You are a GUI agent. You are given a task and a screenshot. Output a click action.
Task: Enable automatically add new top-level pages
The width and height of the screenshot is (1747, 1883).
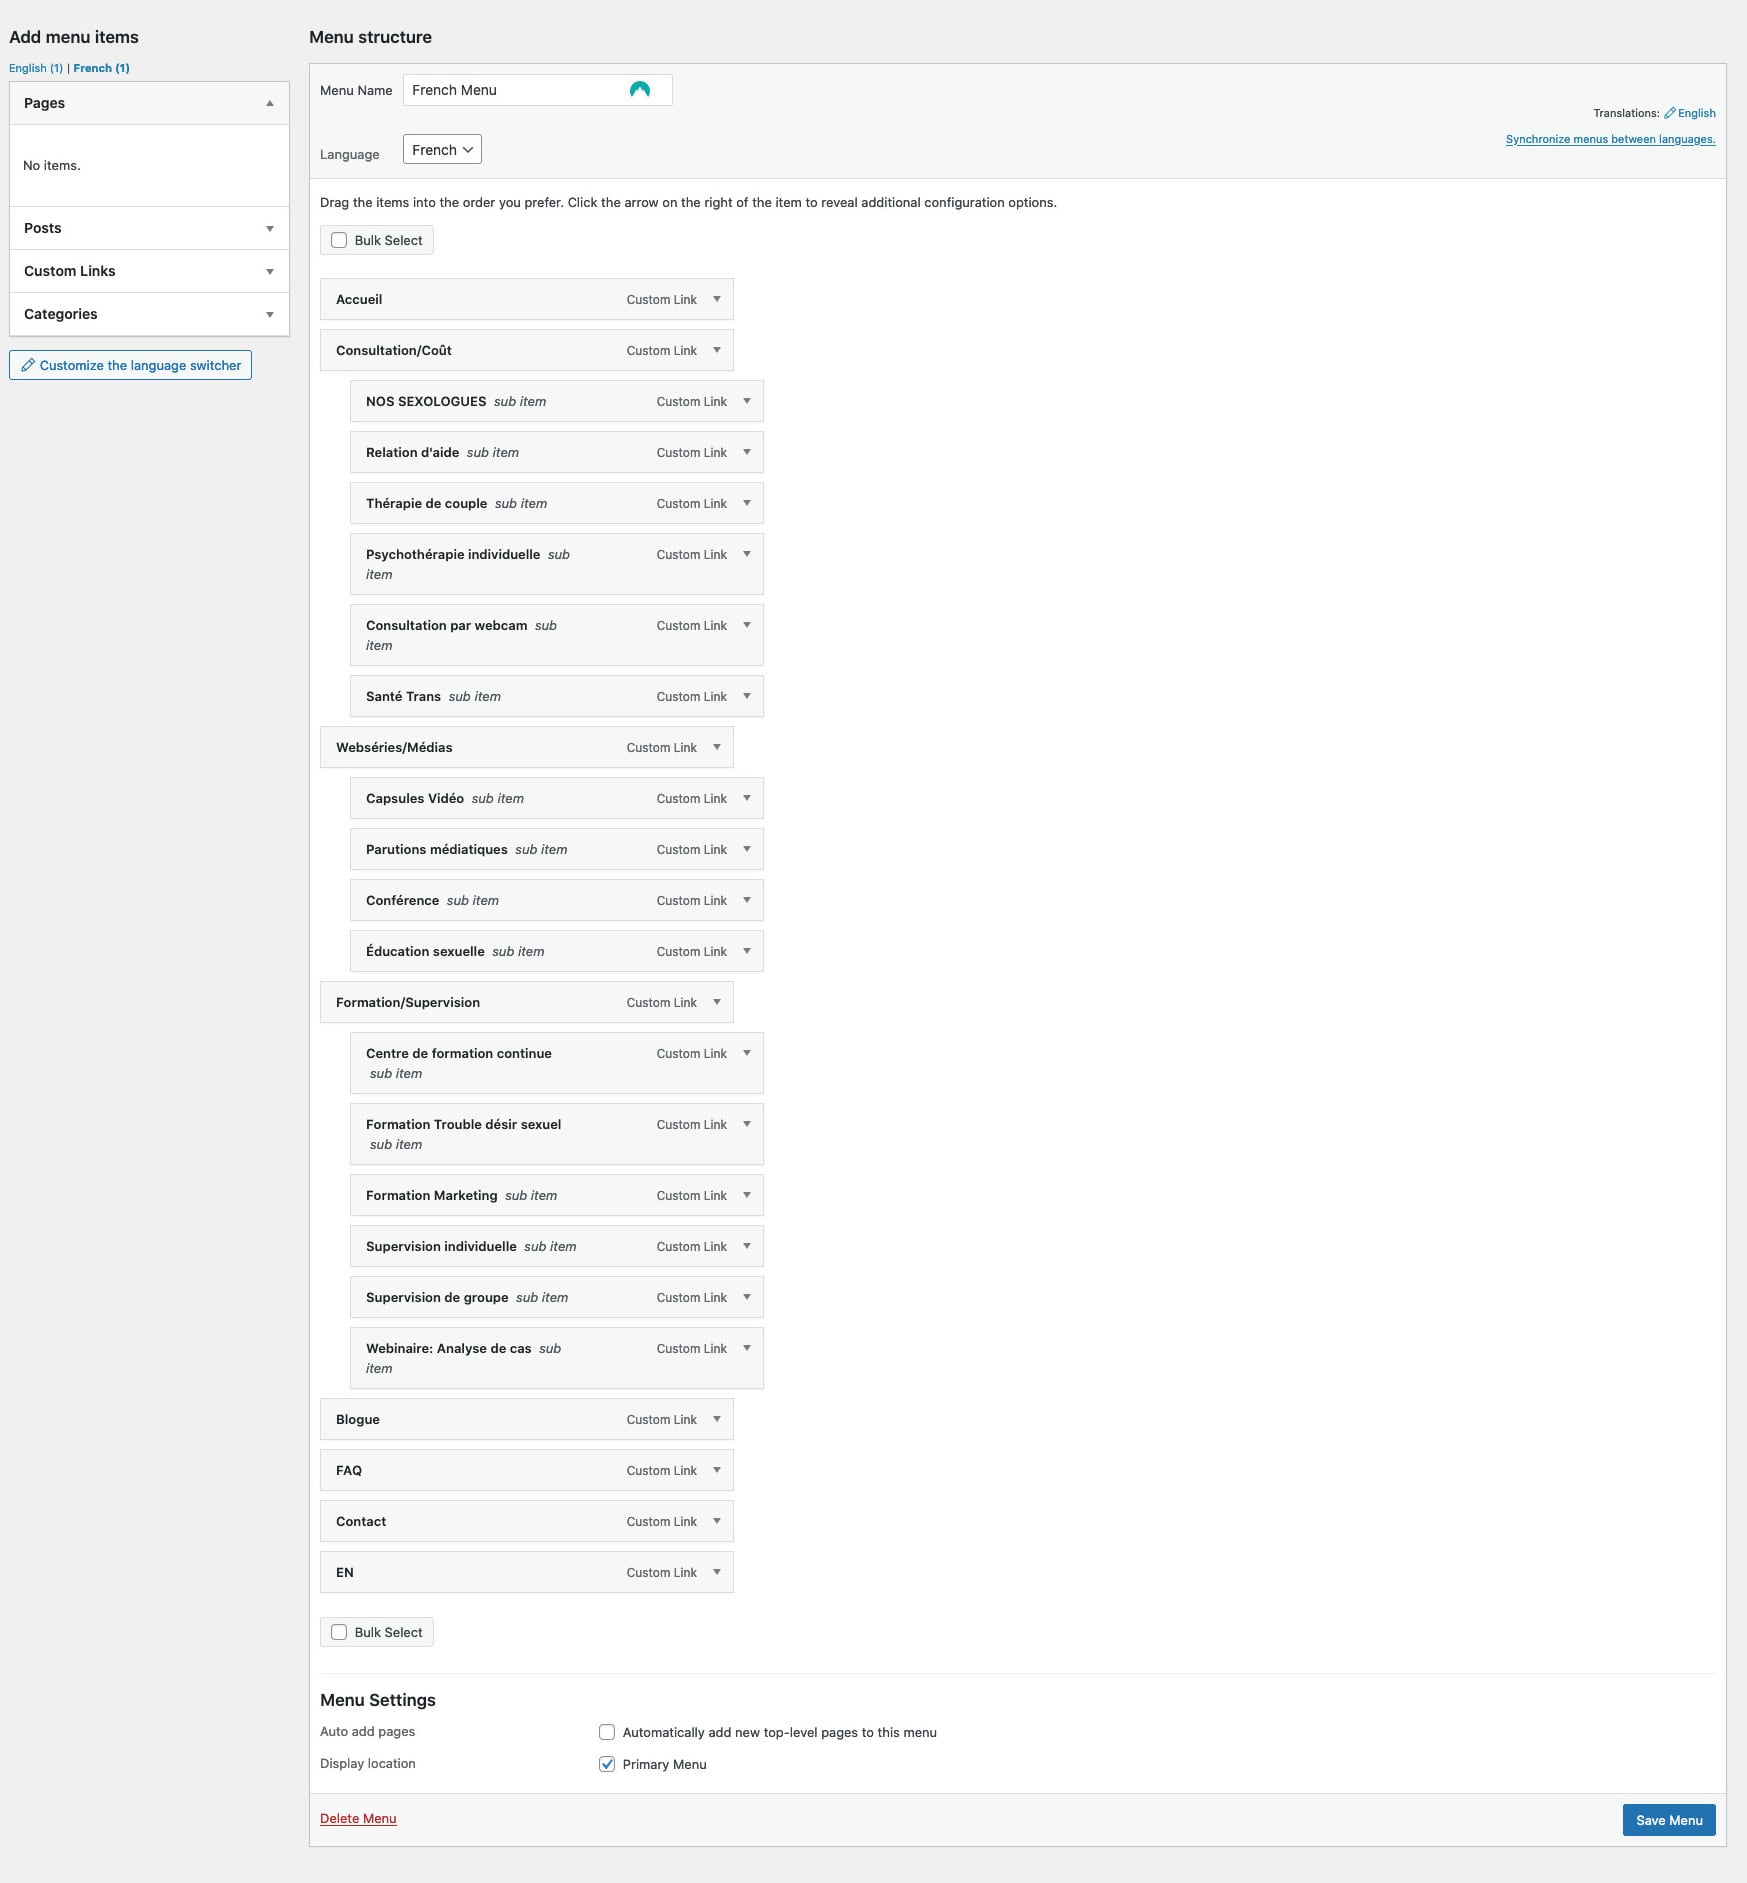click(607, 1732)
